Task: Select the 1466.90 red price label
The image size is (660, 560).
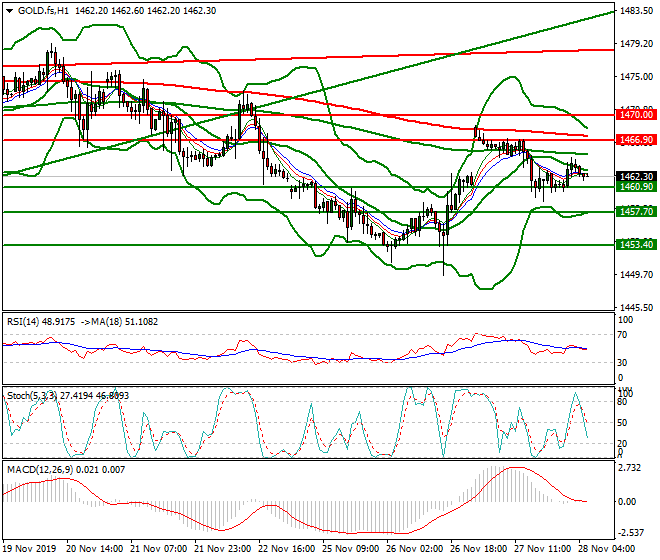Action: (636, 140)
